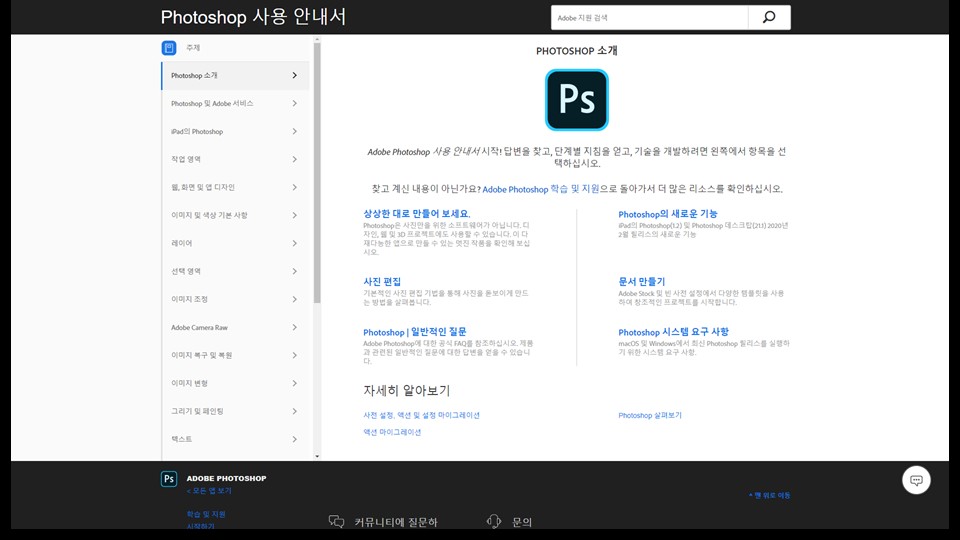The width and height of the screenshot is (960, 540).
Task: Open the chat bubble icon
Action: pyautogui.click(x=916, y=480)
